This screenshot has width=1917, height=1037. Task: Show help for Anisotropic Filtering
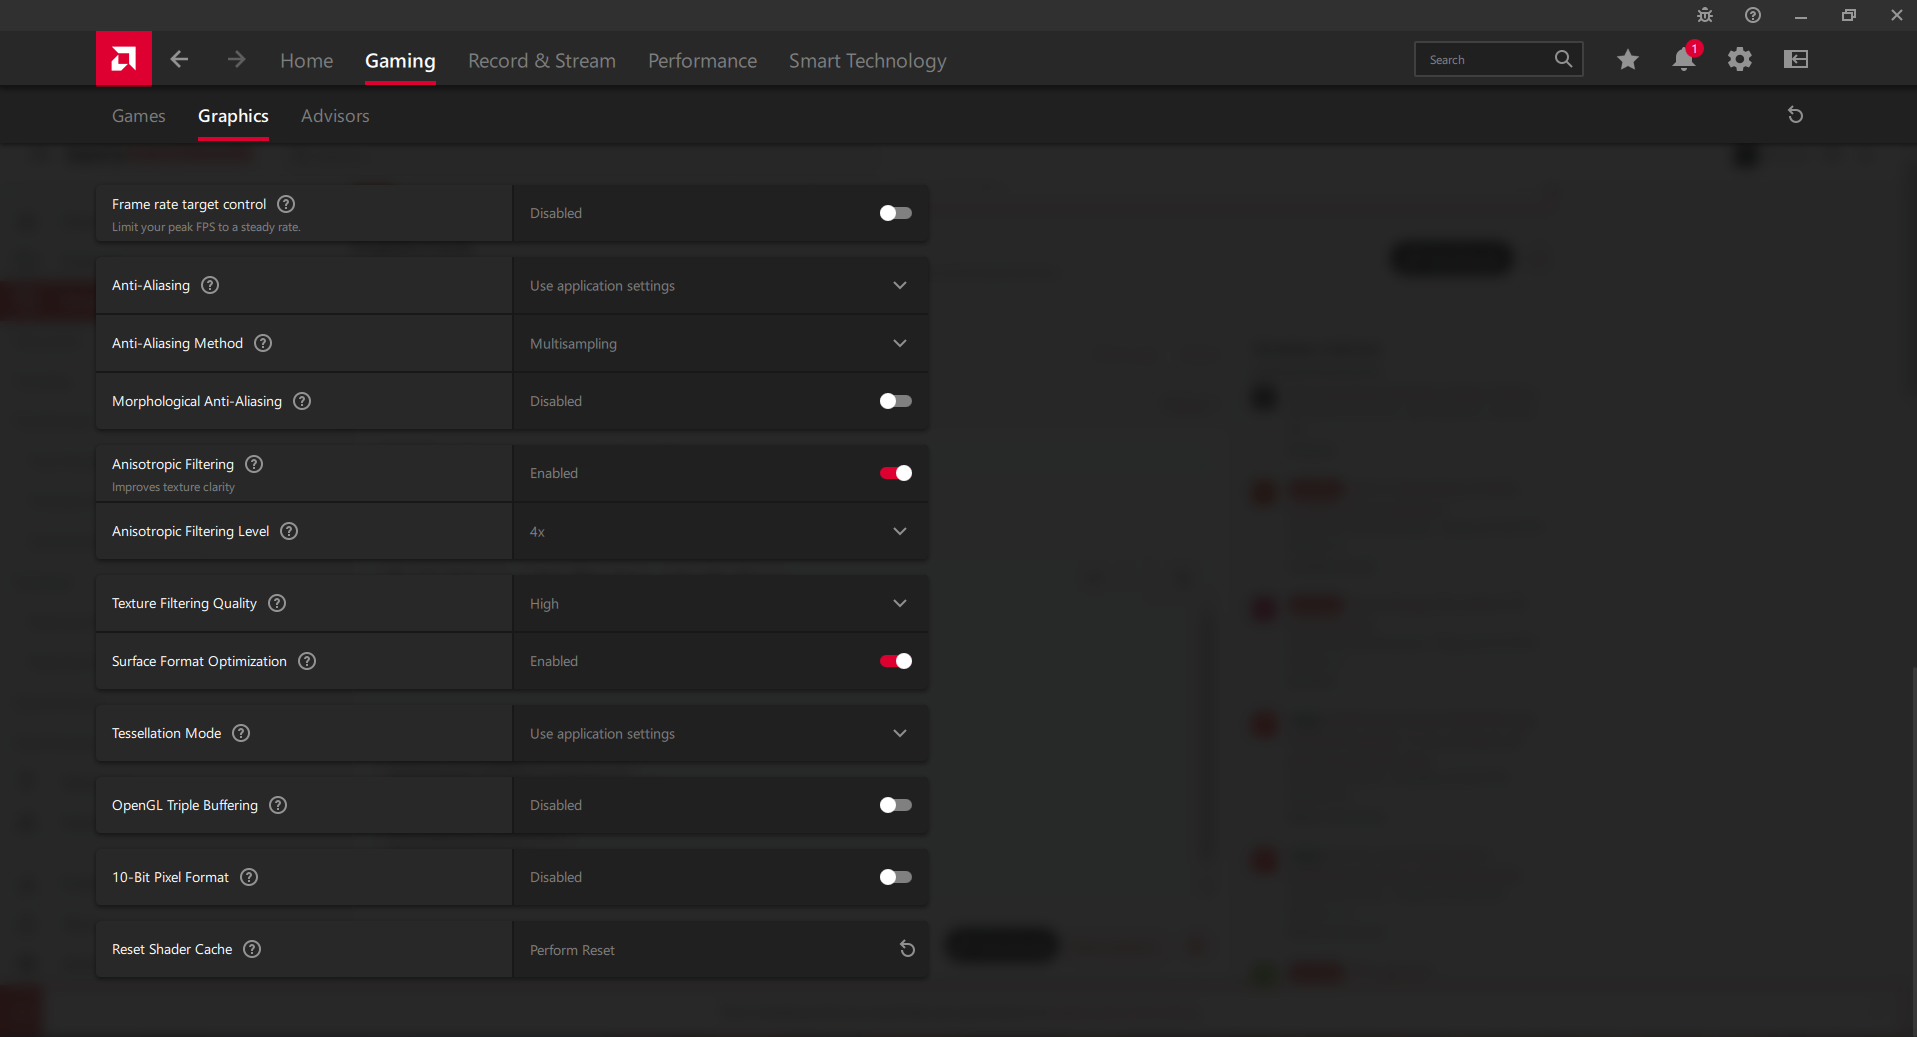click(x=254, y=464)
